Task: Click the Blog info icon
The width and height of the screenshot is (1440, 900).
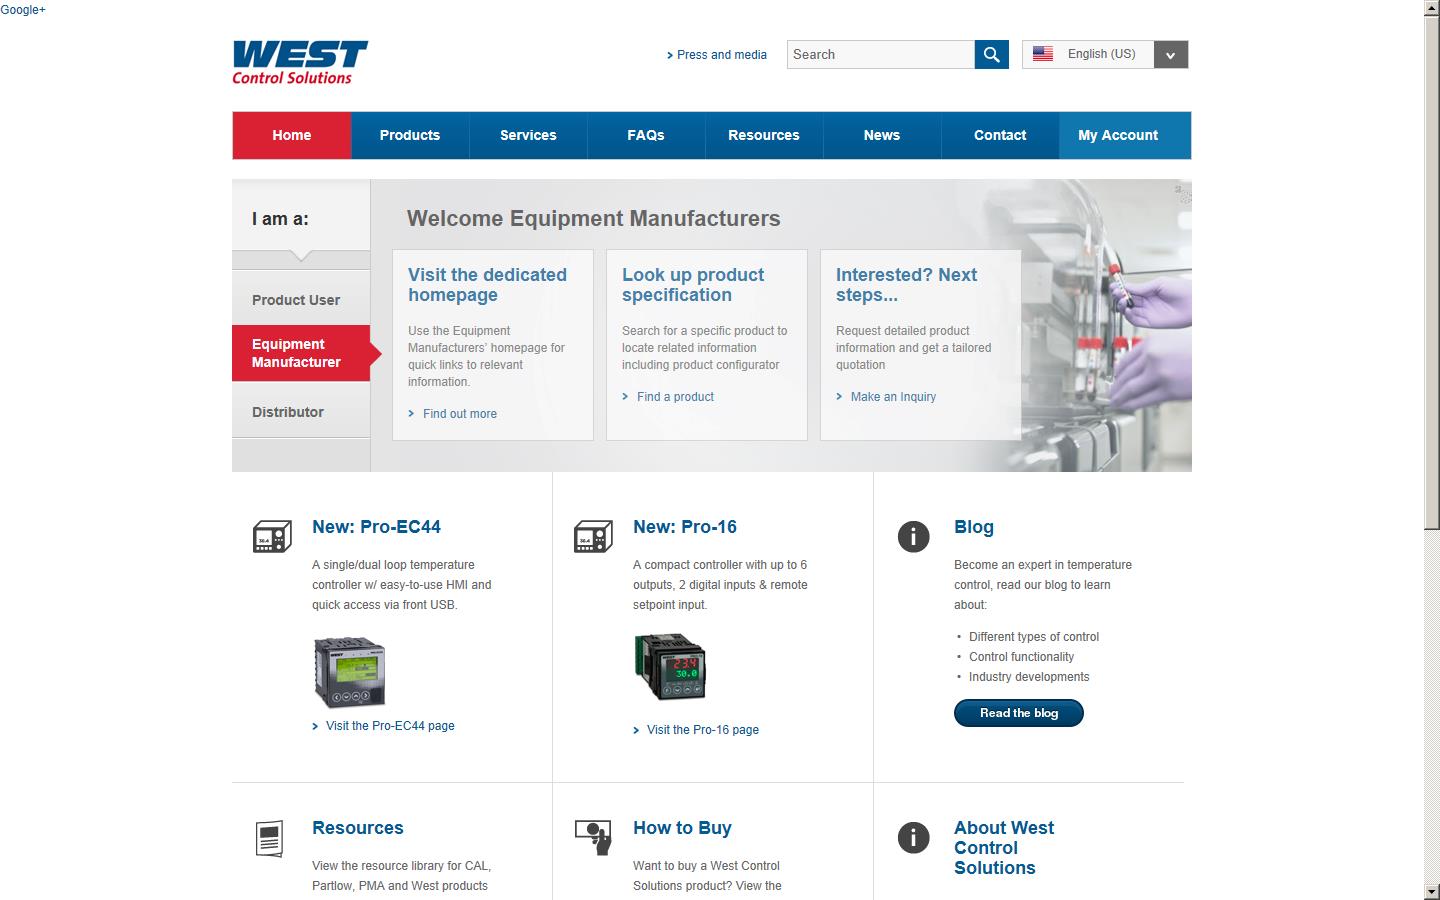Action: pos(913,536)
